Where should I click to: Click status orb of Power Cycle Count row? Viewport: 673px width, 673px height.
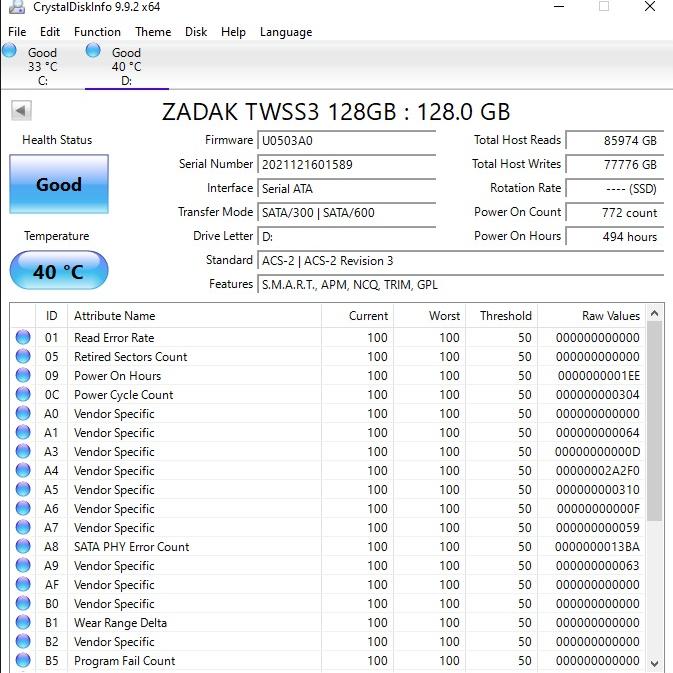(x=23, y=394)
